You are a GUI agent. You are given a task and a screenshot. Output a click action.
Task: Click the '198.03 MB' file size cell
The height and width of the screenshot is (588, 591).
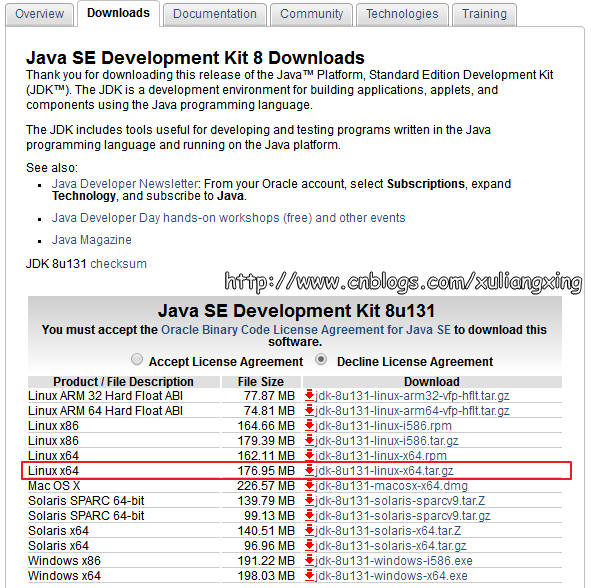[x=262, y=576]
